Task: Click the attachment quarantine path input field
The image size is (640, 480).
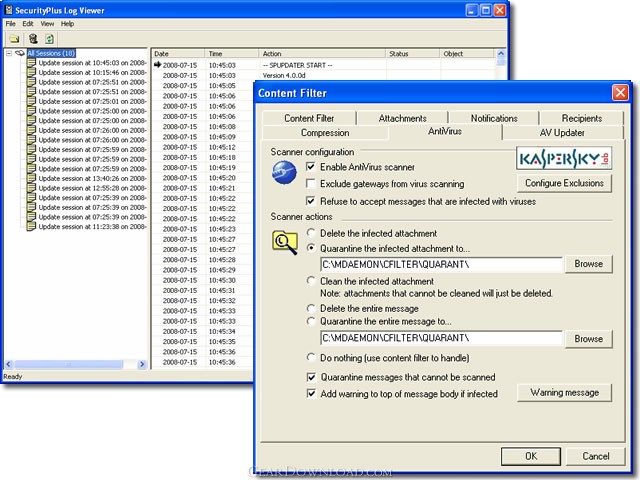Action: (x=441, y=264)
